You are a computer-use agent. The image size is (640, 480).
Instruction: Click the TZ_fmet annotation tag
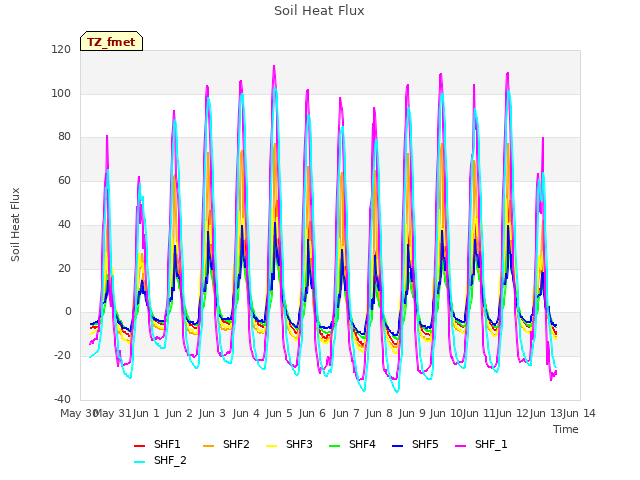pyautogui.click(x=111, y=42)
